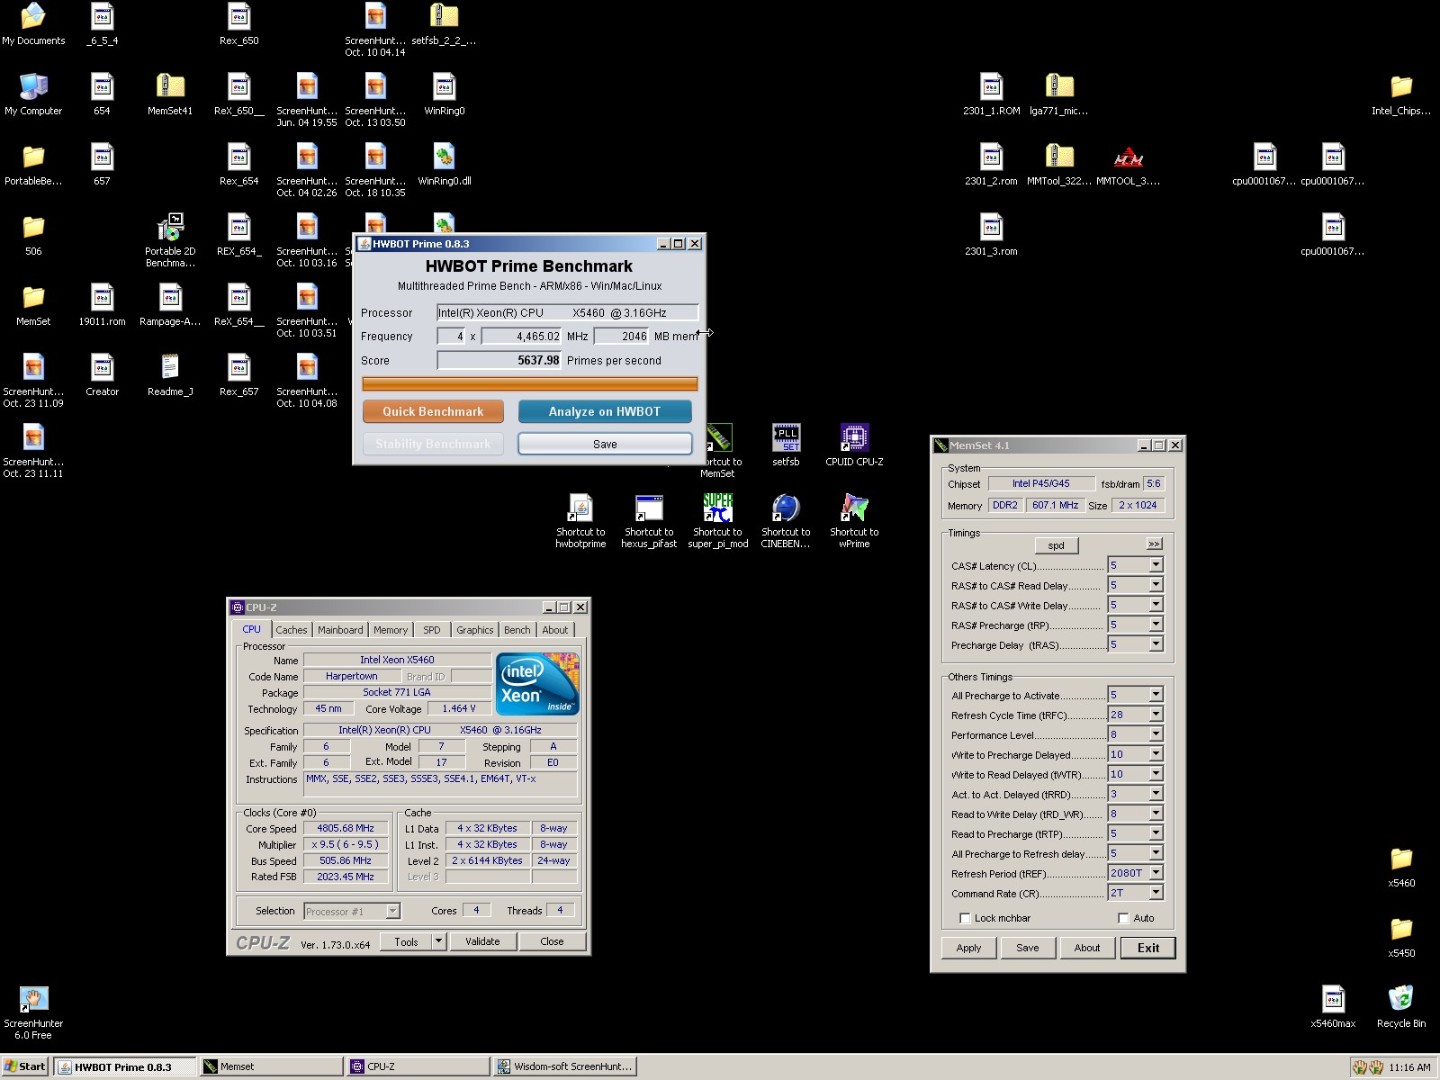Switch to the Caches tab in CPU-Z
Viewport: 1440px width, 1080px height.
point(291,630)
